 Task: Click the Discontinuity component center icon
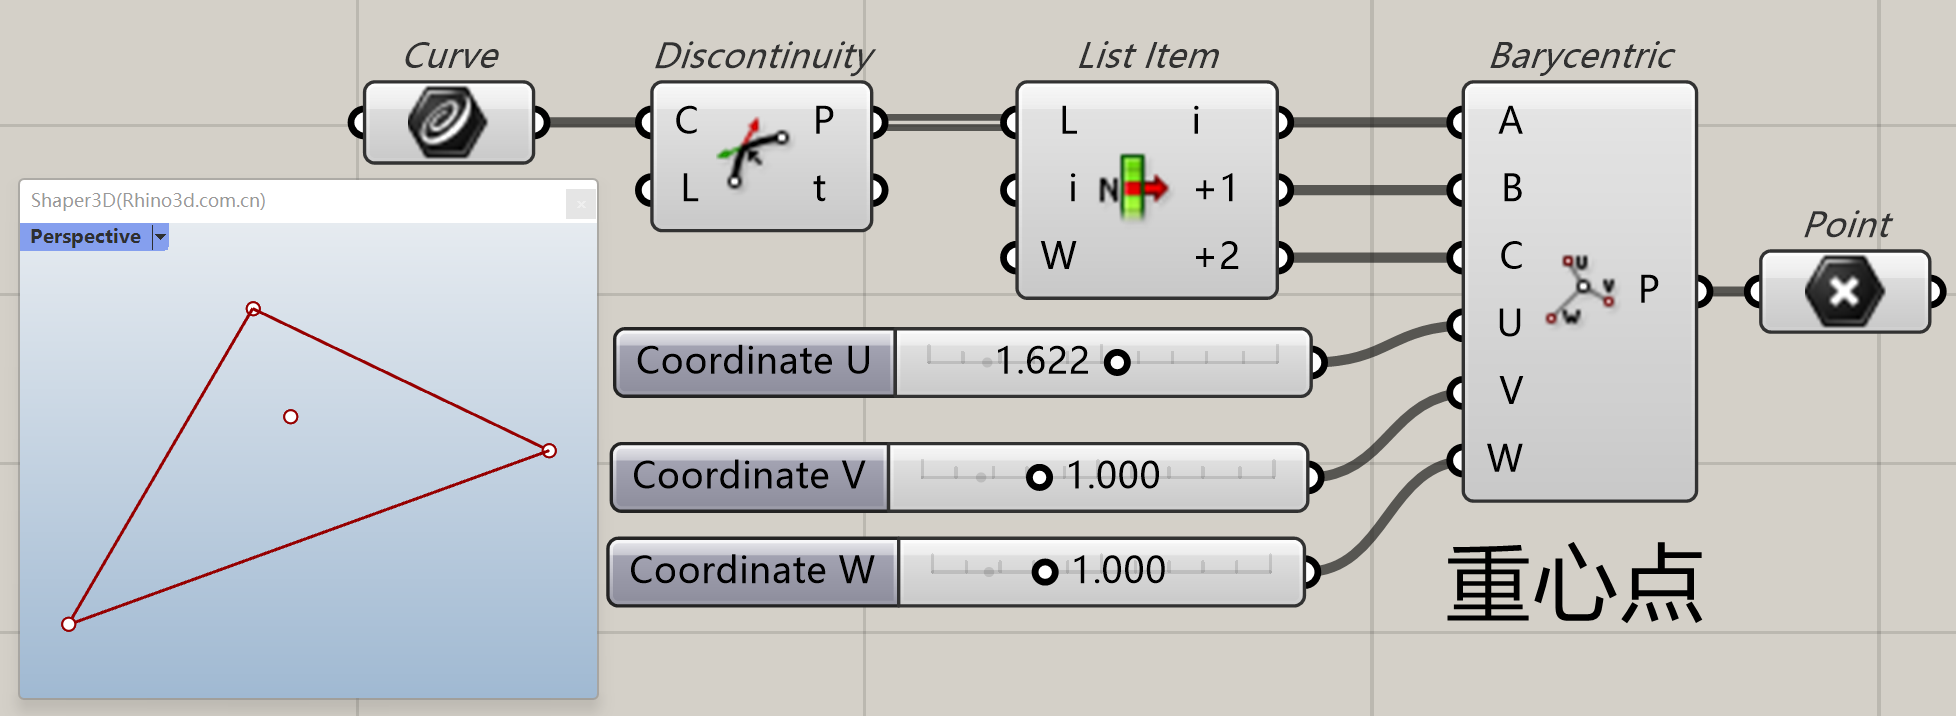click(752, 153)
